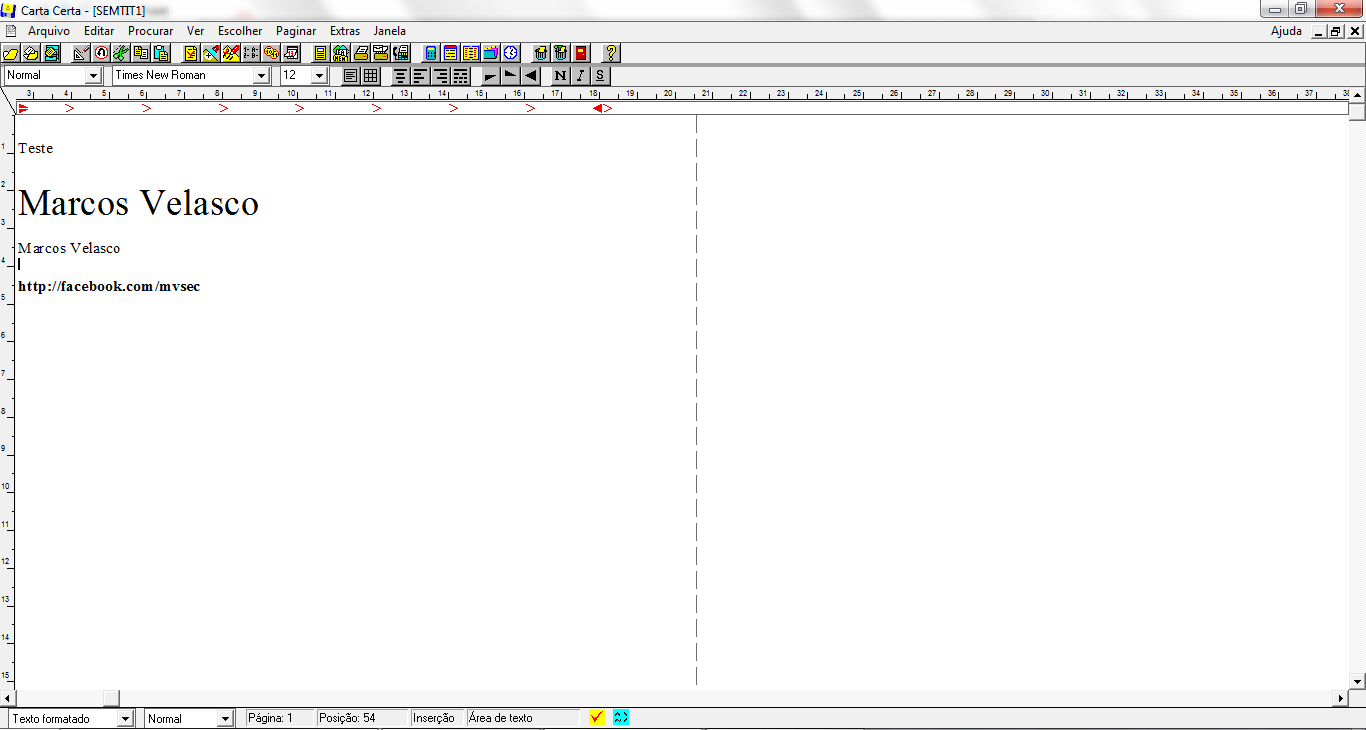Click the center align text button
Image resolution: width=1366 pixels, height=730 pixels.
400,76
